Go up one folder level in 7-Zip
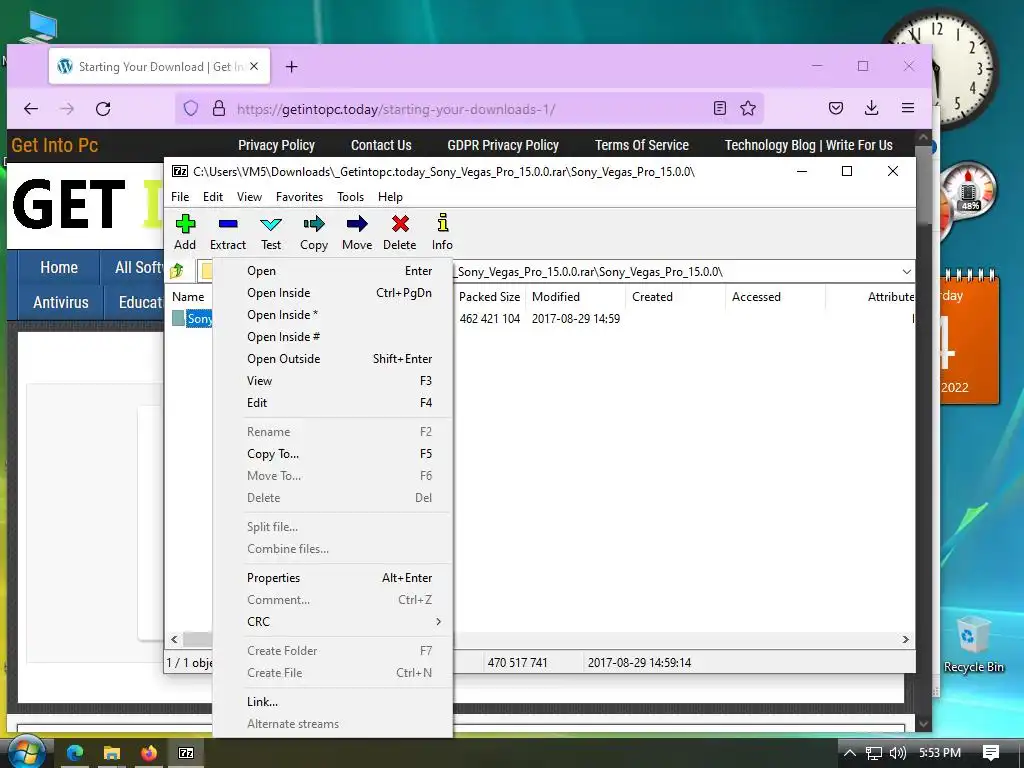Image resolution: width=1024 pixels, height=768 pixels. [x=177, y=271]
